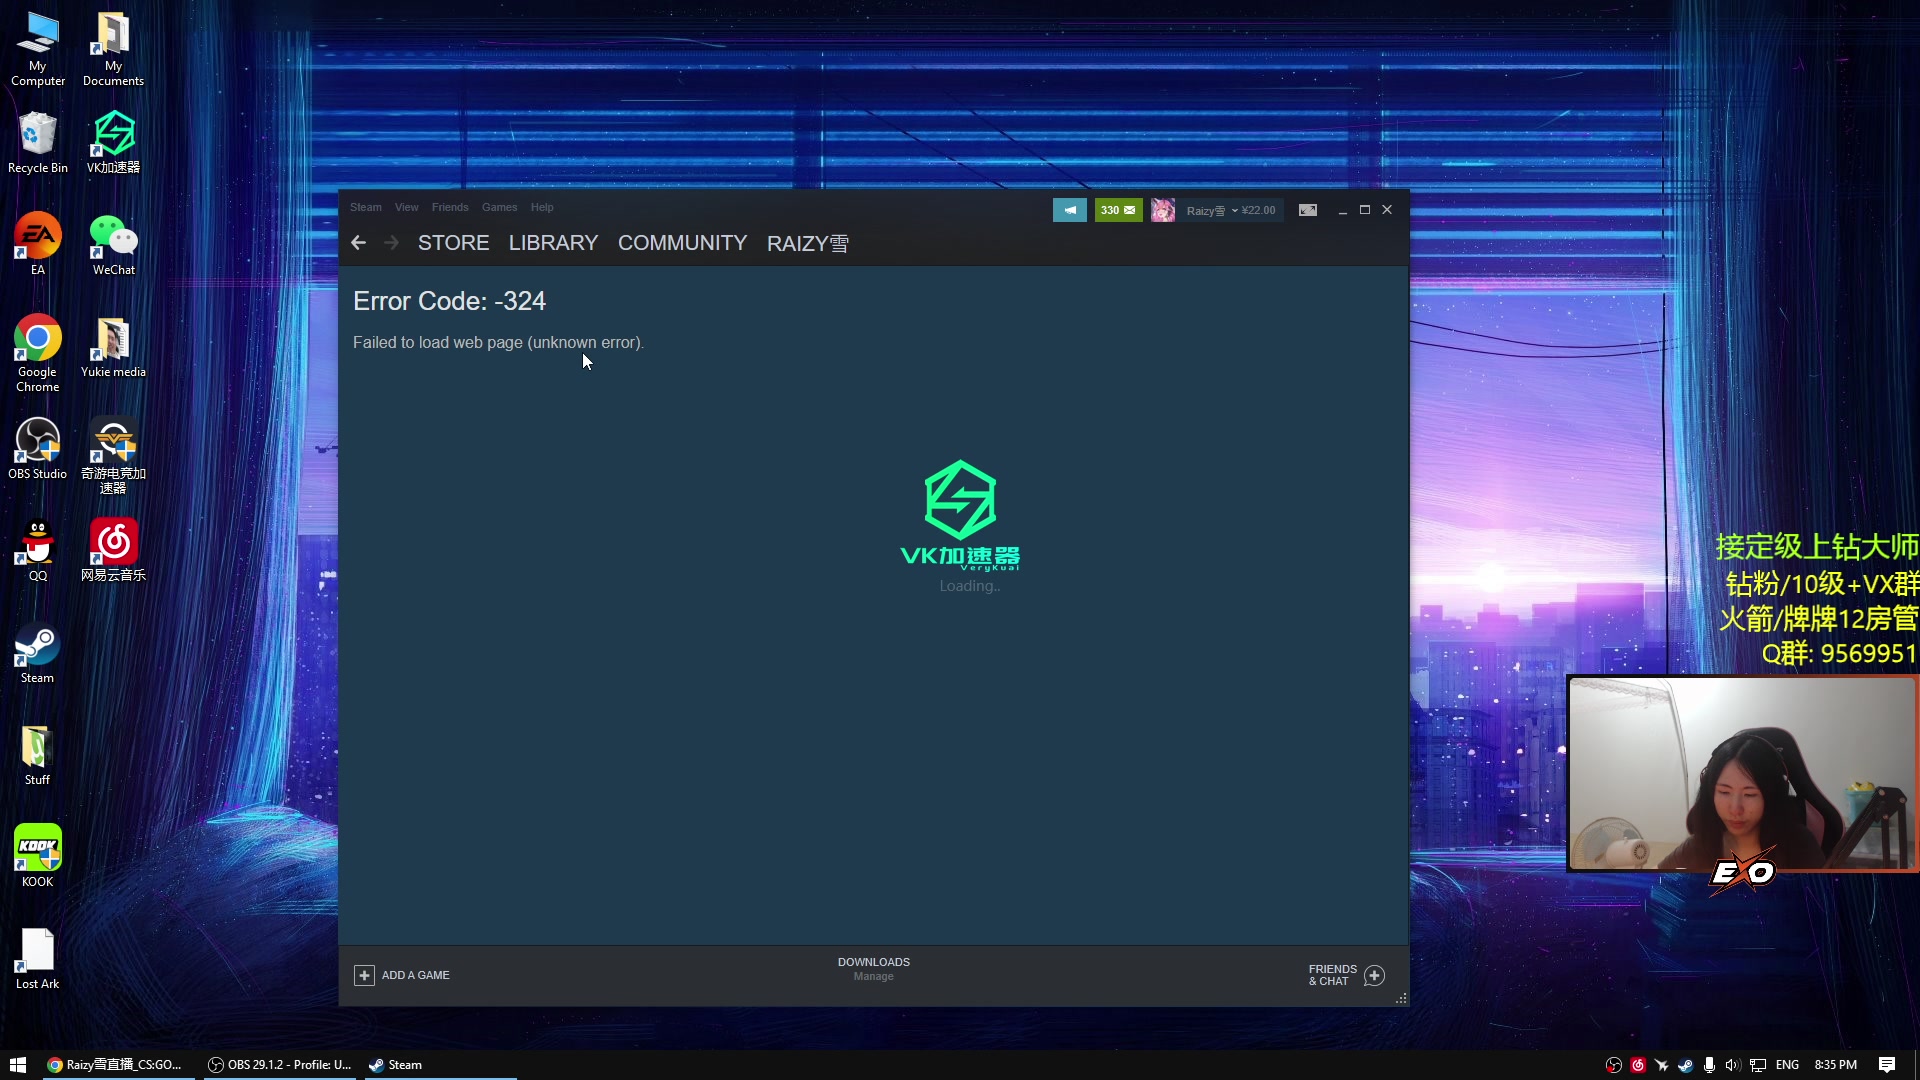Click the ADD A GAME button

(415, 975)
